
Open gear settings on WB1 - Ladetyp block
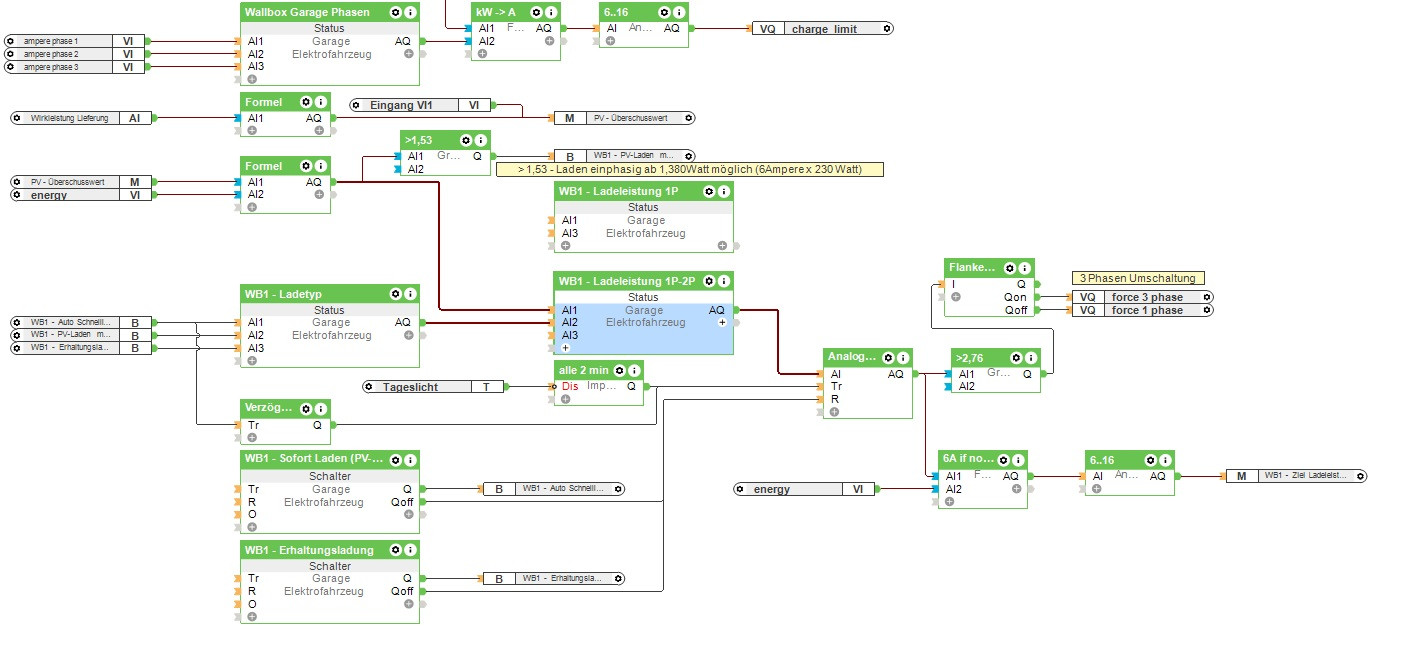396,294
